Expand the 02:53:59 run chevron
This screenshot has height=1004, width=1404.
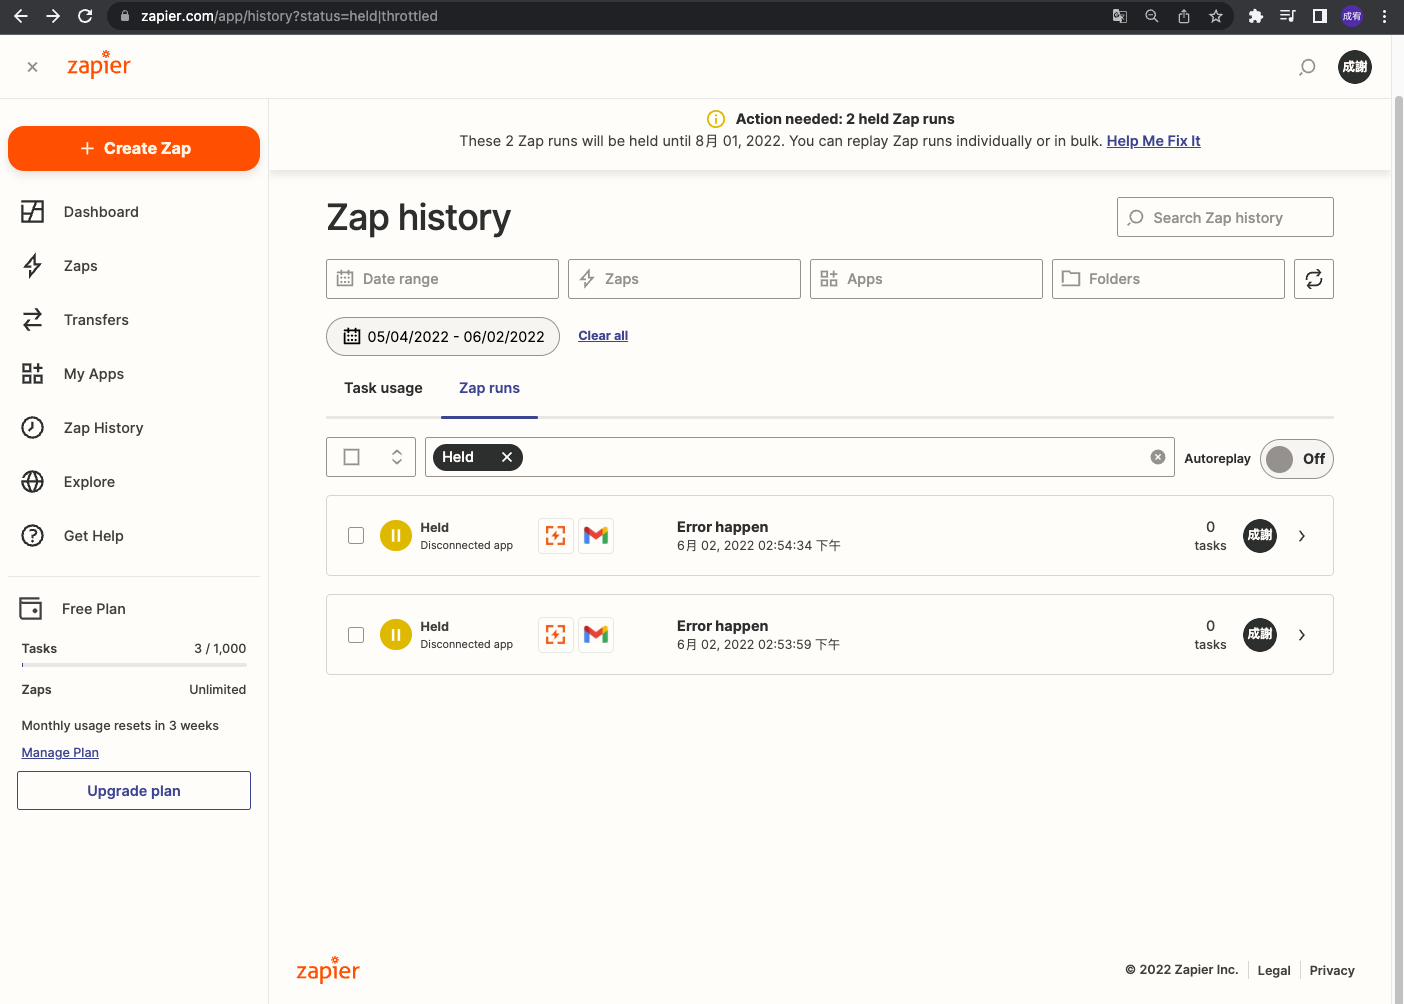(x=1302, y=635)
